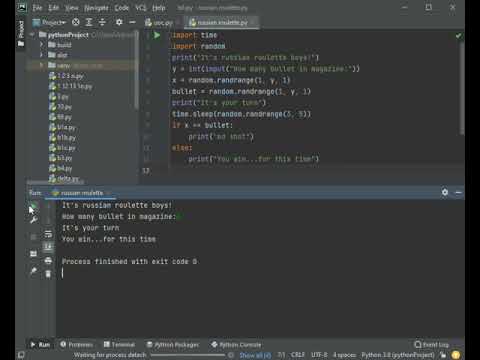Click the yellow face IDE status icon
480x360 pixels.
click(456, 355)
